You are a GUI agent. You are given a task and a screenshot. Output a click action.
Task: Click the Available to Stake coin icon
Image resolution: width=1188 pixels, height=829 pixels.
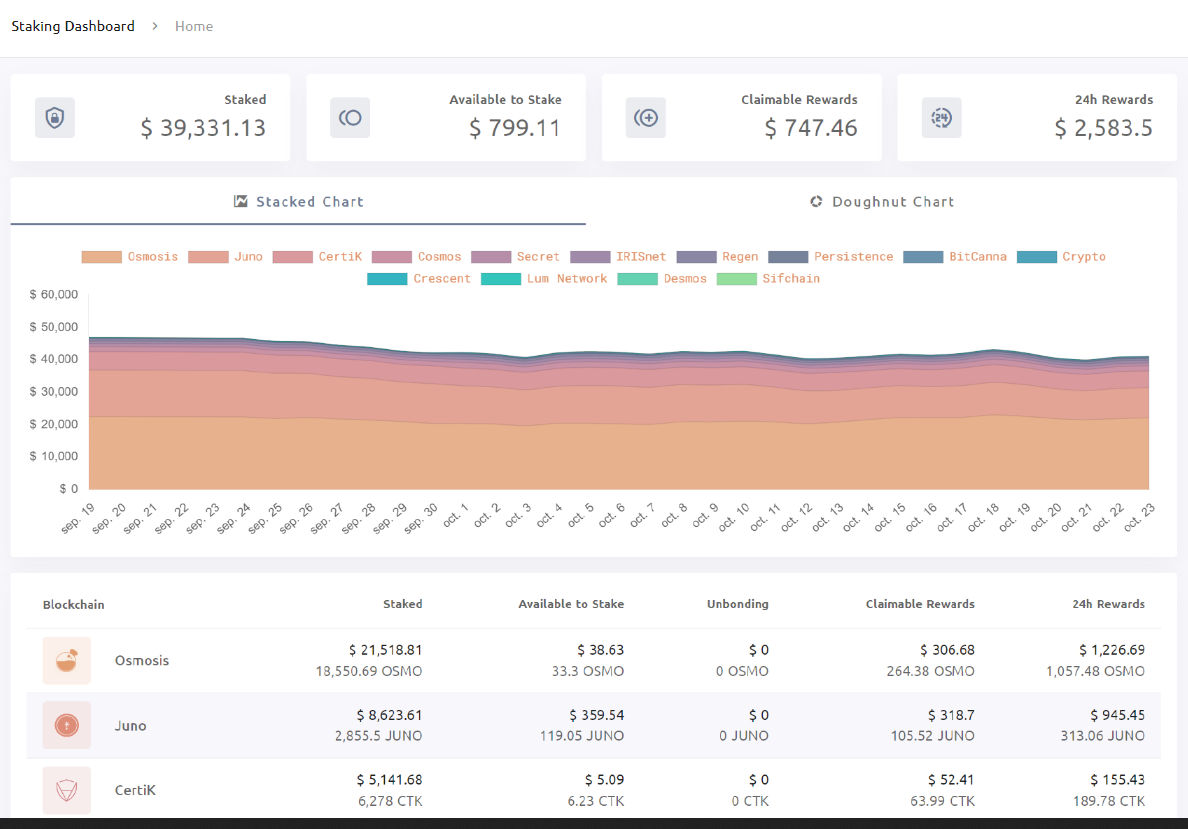[350, 117]
